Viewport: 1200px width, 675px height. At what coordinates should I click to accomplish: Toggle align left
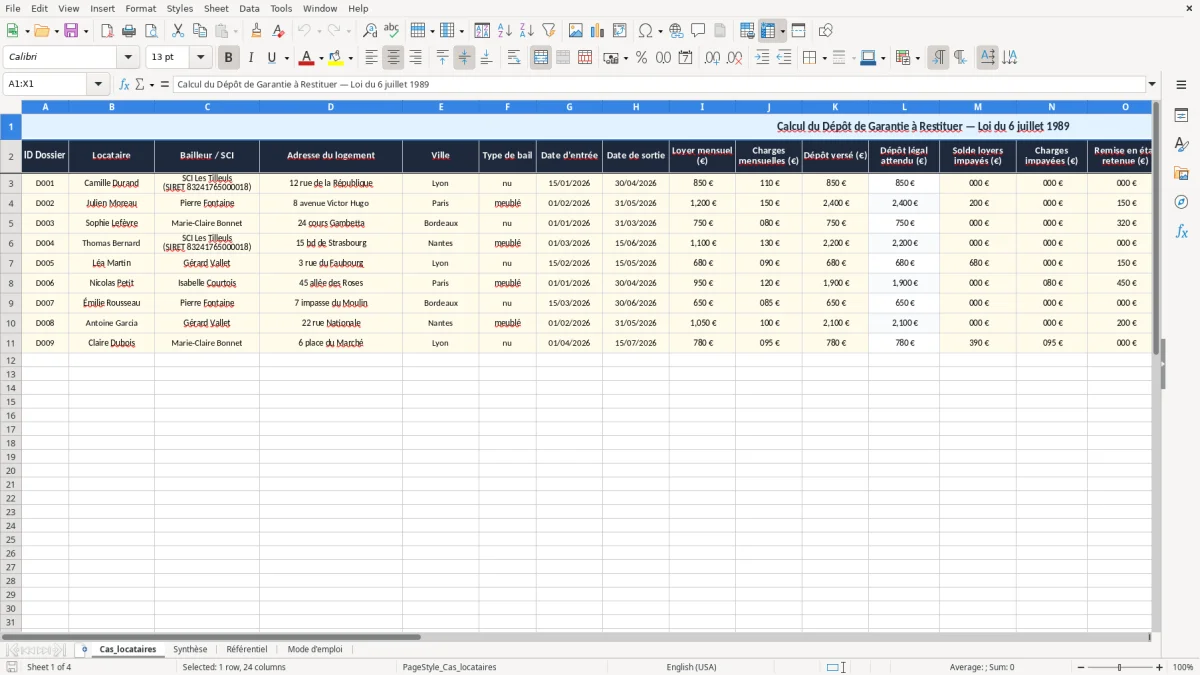coord(371,58)
